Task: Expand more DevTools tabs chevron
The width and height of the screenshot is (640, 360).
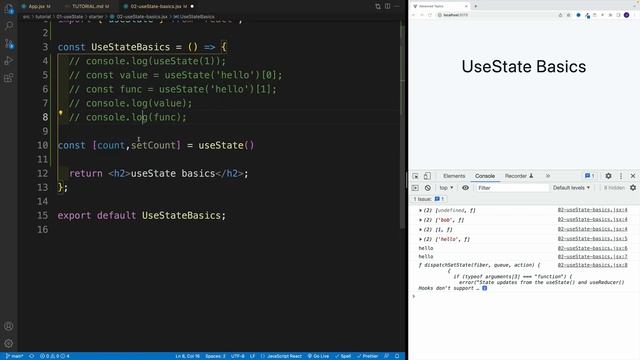Action: (x=548, y=176)
